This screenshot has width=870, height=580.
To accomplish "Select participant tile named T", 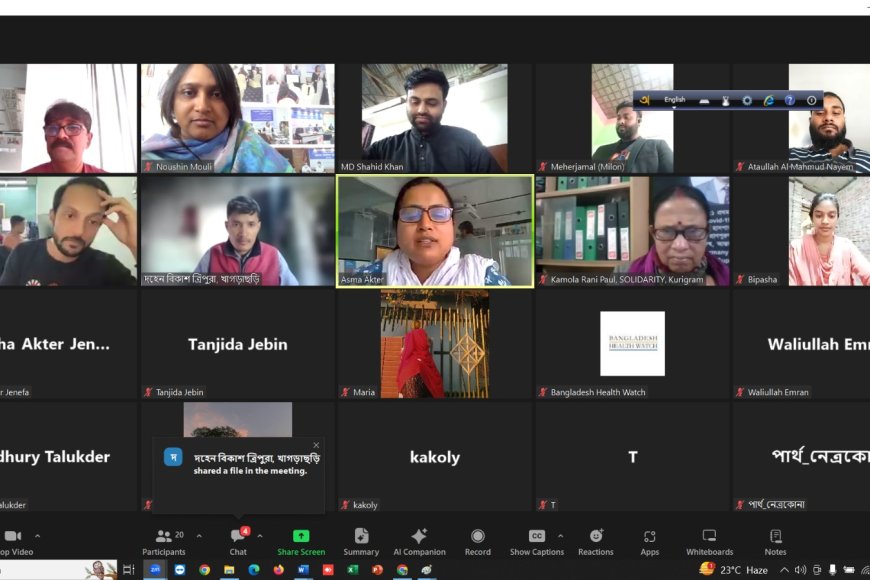I will tap(633, 456).
